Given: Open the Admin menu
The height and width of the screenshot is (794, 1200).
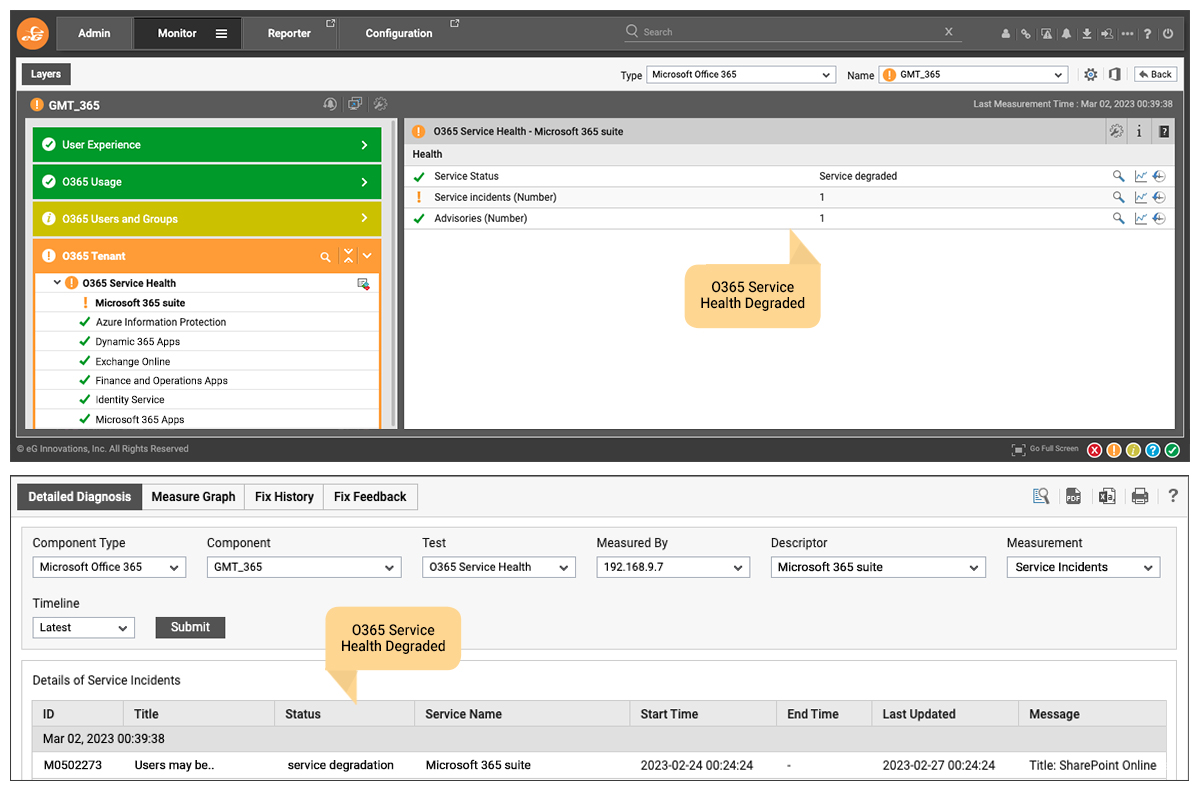Looking at the screenshot, I should point(94,33).
